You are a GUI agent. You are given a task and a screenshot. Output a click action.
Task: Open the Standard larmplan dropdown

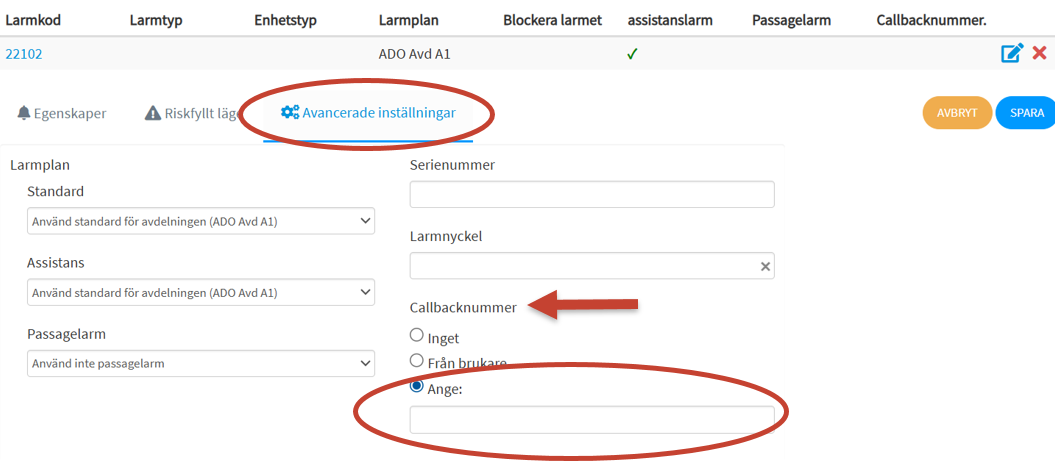click(201, 221)
